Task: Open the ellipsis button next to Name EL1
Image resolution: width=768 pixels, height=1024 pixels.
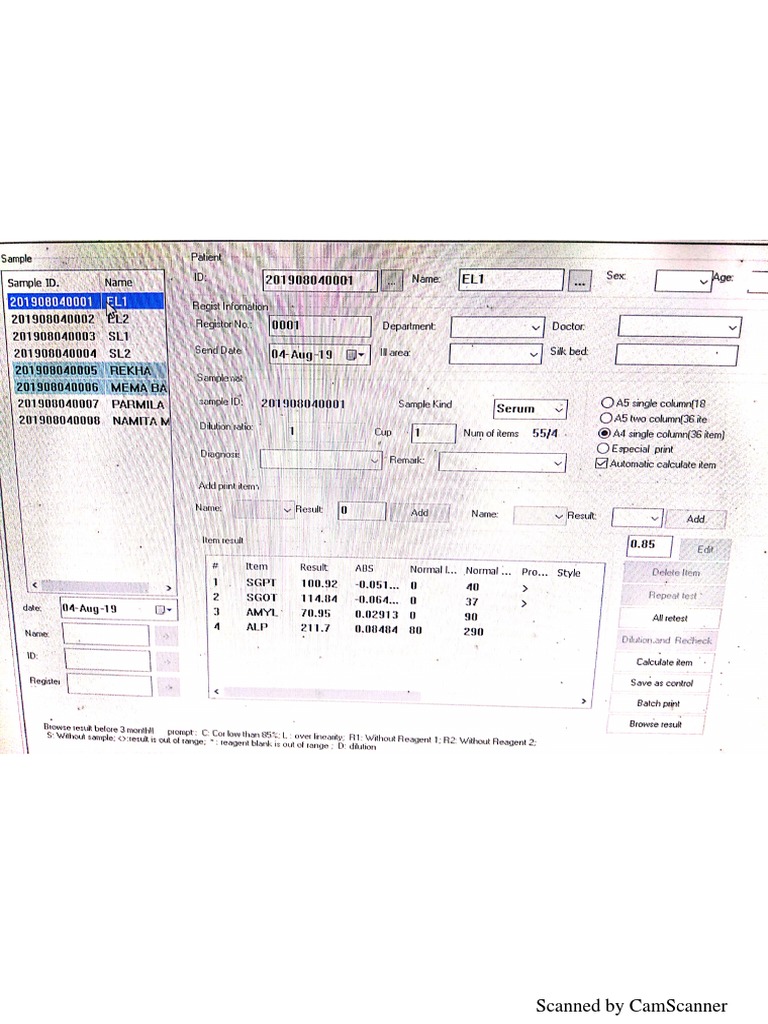Action: 579,281
